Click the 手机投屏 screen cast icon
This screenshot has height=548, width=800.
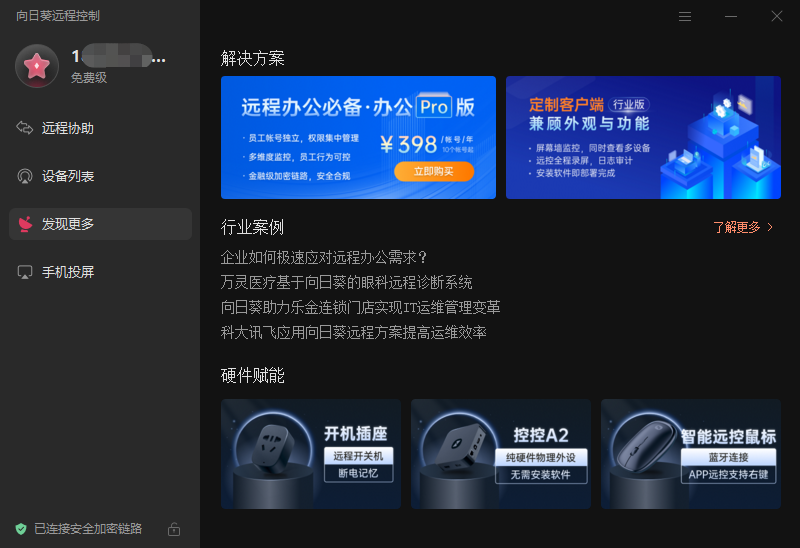[x=25, y=272]
